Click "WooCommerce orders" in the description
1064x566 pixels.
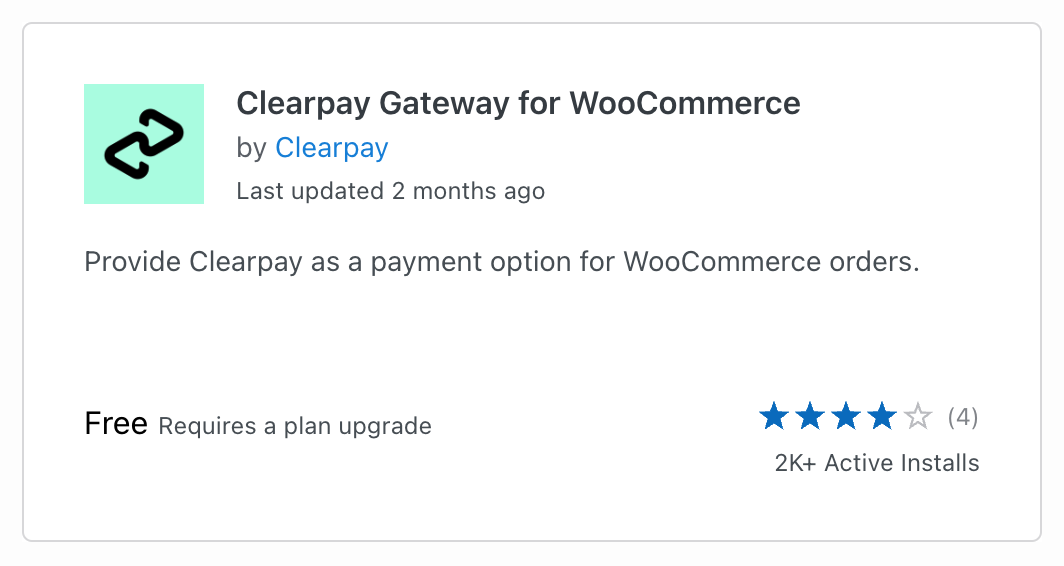pyautogui.click(x=770, y=262)
